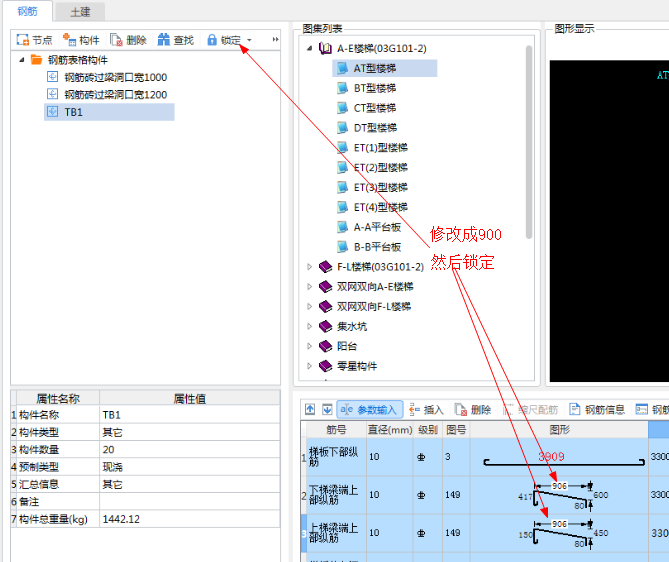Select AT型楼梯 in atlas list

(384, 68)
